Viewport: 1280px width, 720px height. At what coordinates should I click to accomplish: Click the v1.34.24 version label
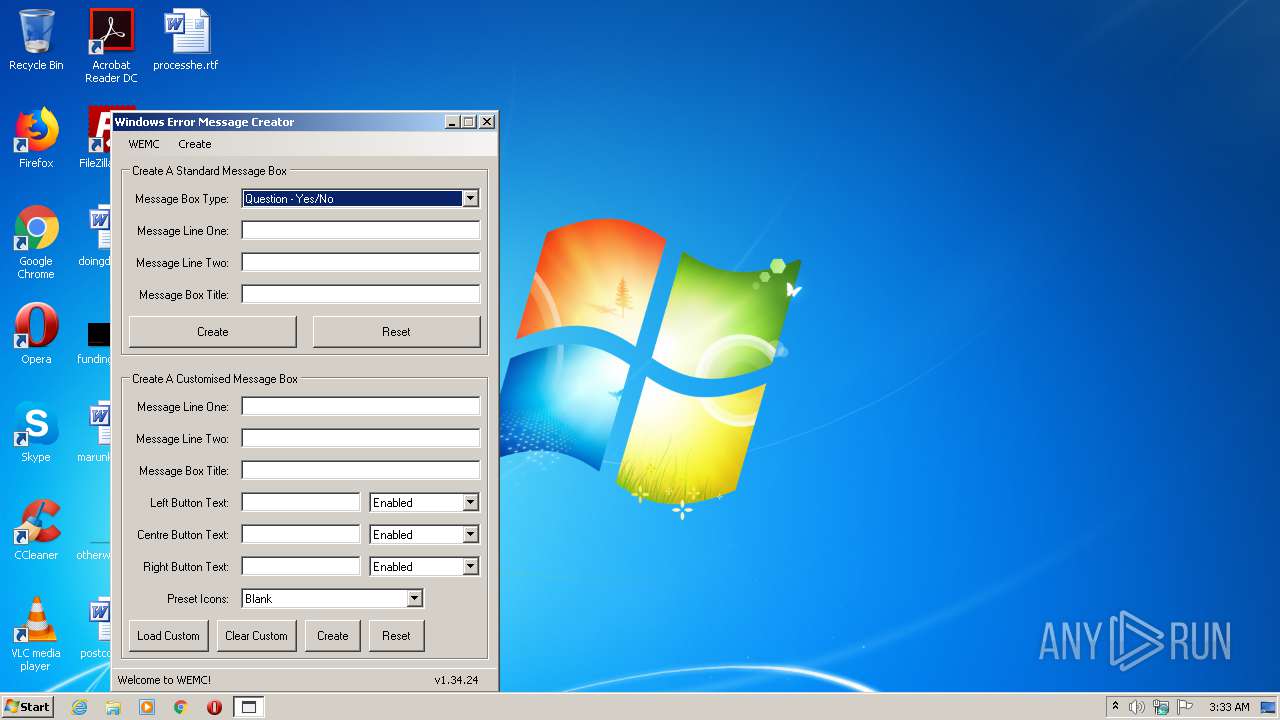pyautogui.click(x=456, y=680)
